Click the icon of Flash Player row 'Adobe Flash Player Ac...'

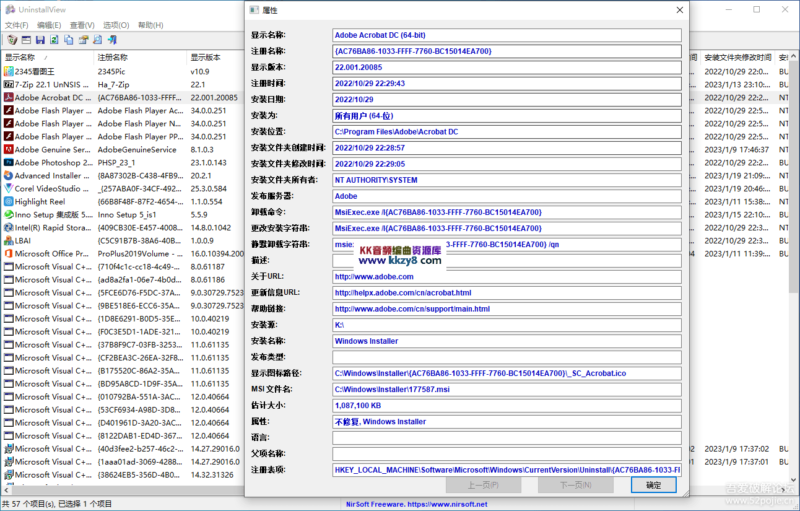[x=9, y=111]
